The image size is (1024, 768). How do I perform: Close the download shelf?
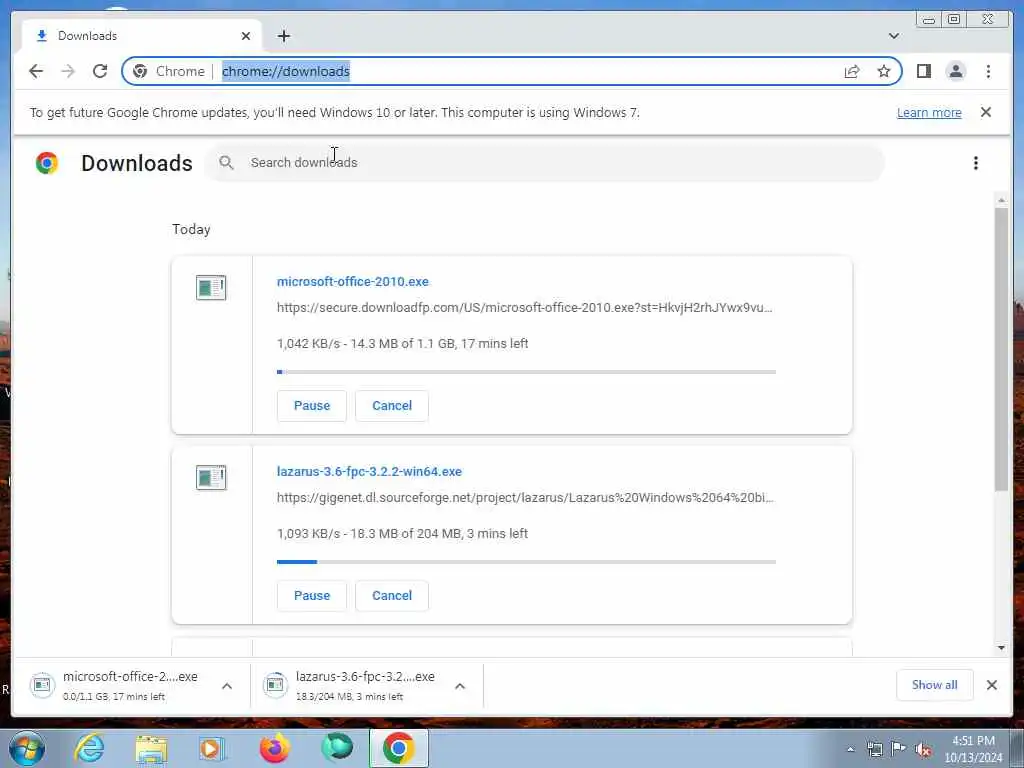pyautogui.click(x=991, y=685)
